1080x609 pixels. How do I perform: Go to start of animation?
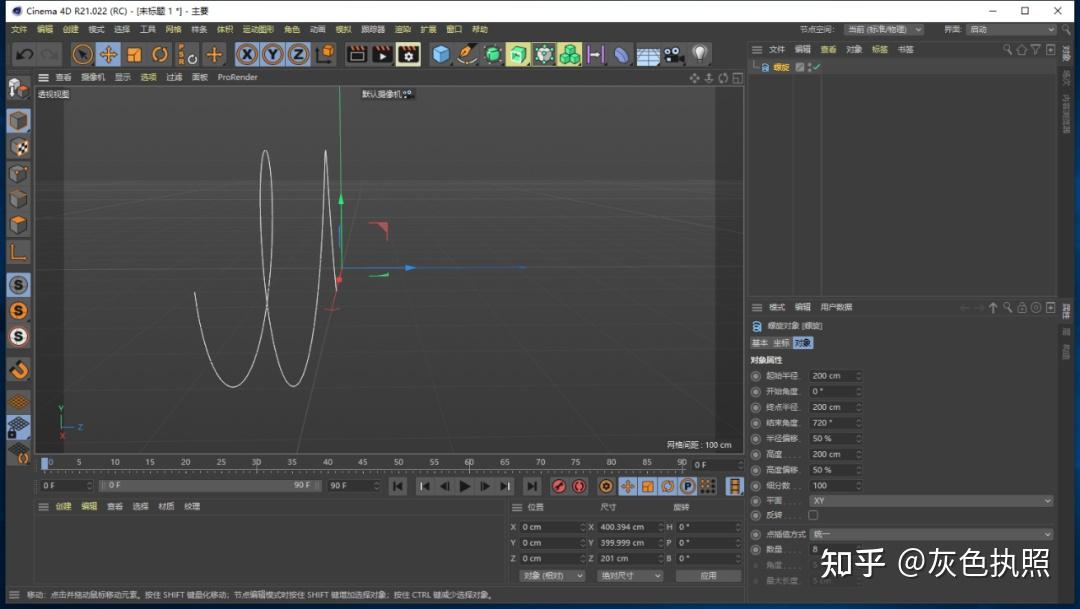click(398, 486)
